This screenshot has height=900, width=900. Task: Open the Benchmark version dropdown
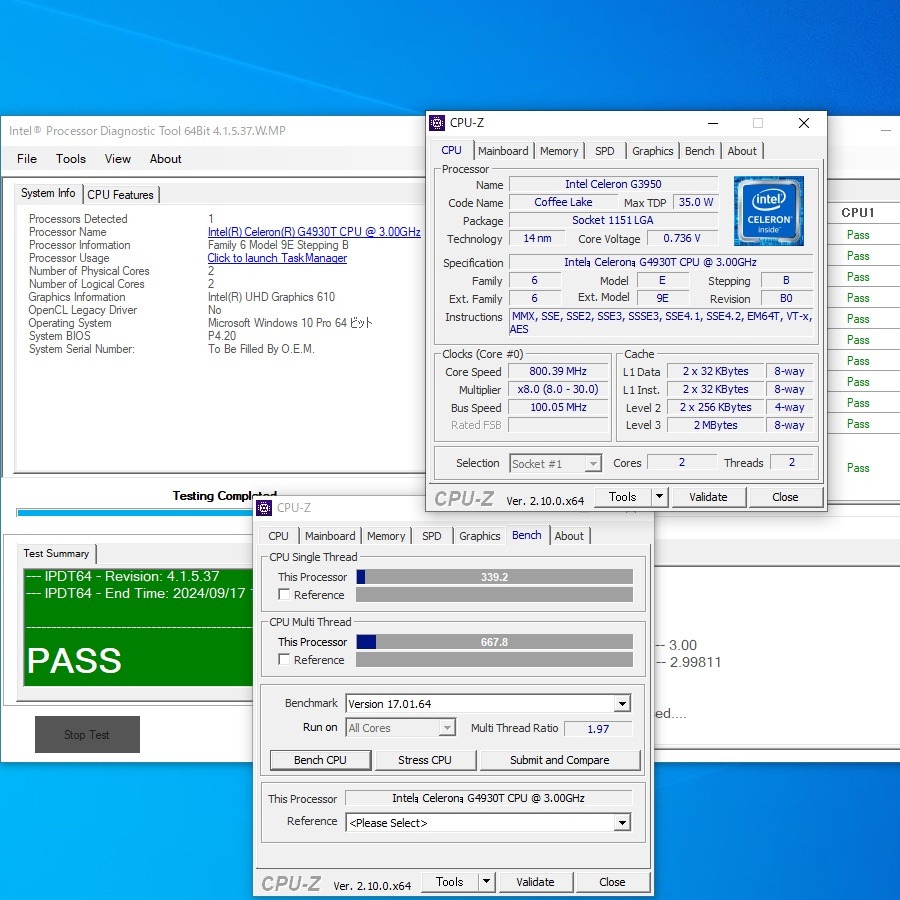(x=622, y=704)
